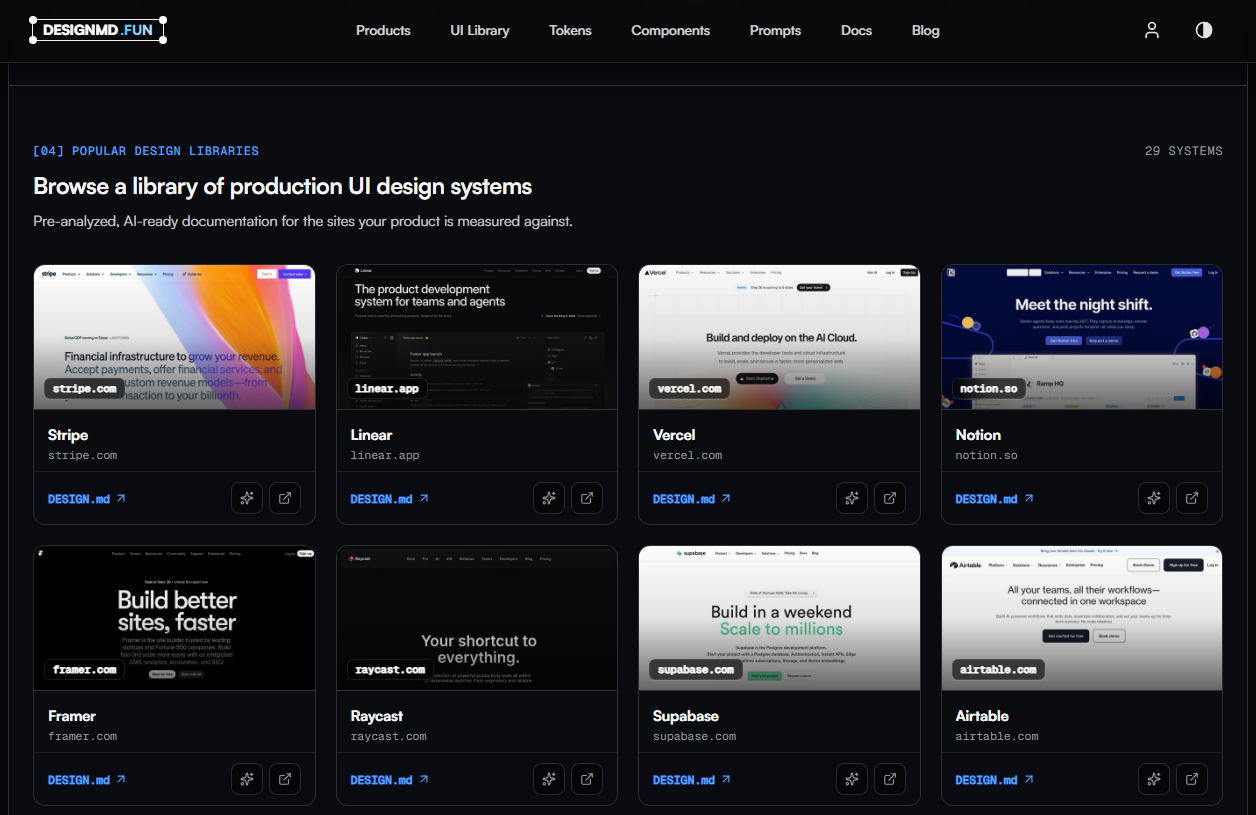
Task: Open Airtable's DESIGN.md link
Action: [x=995, y=780]
